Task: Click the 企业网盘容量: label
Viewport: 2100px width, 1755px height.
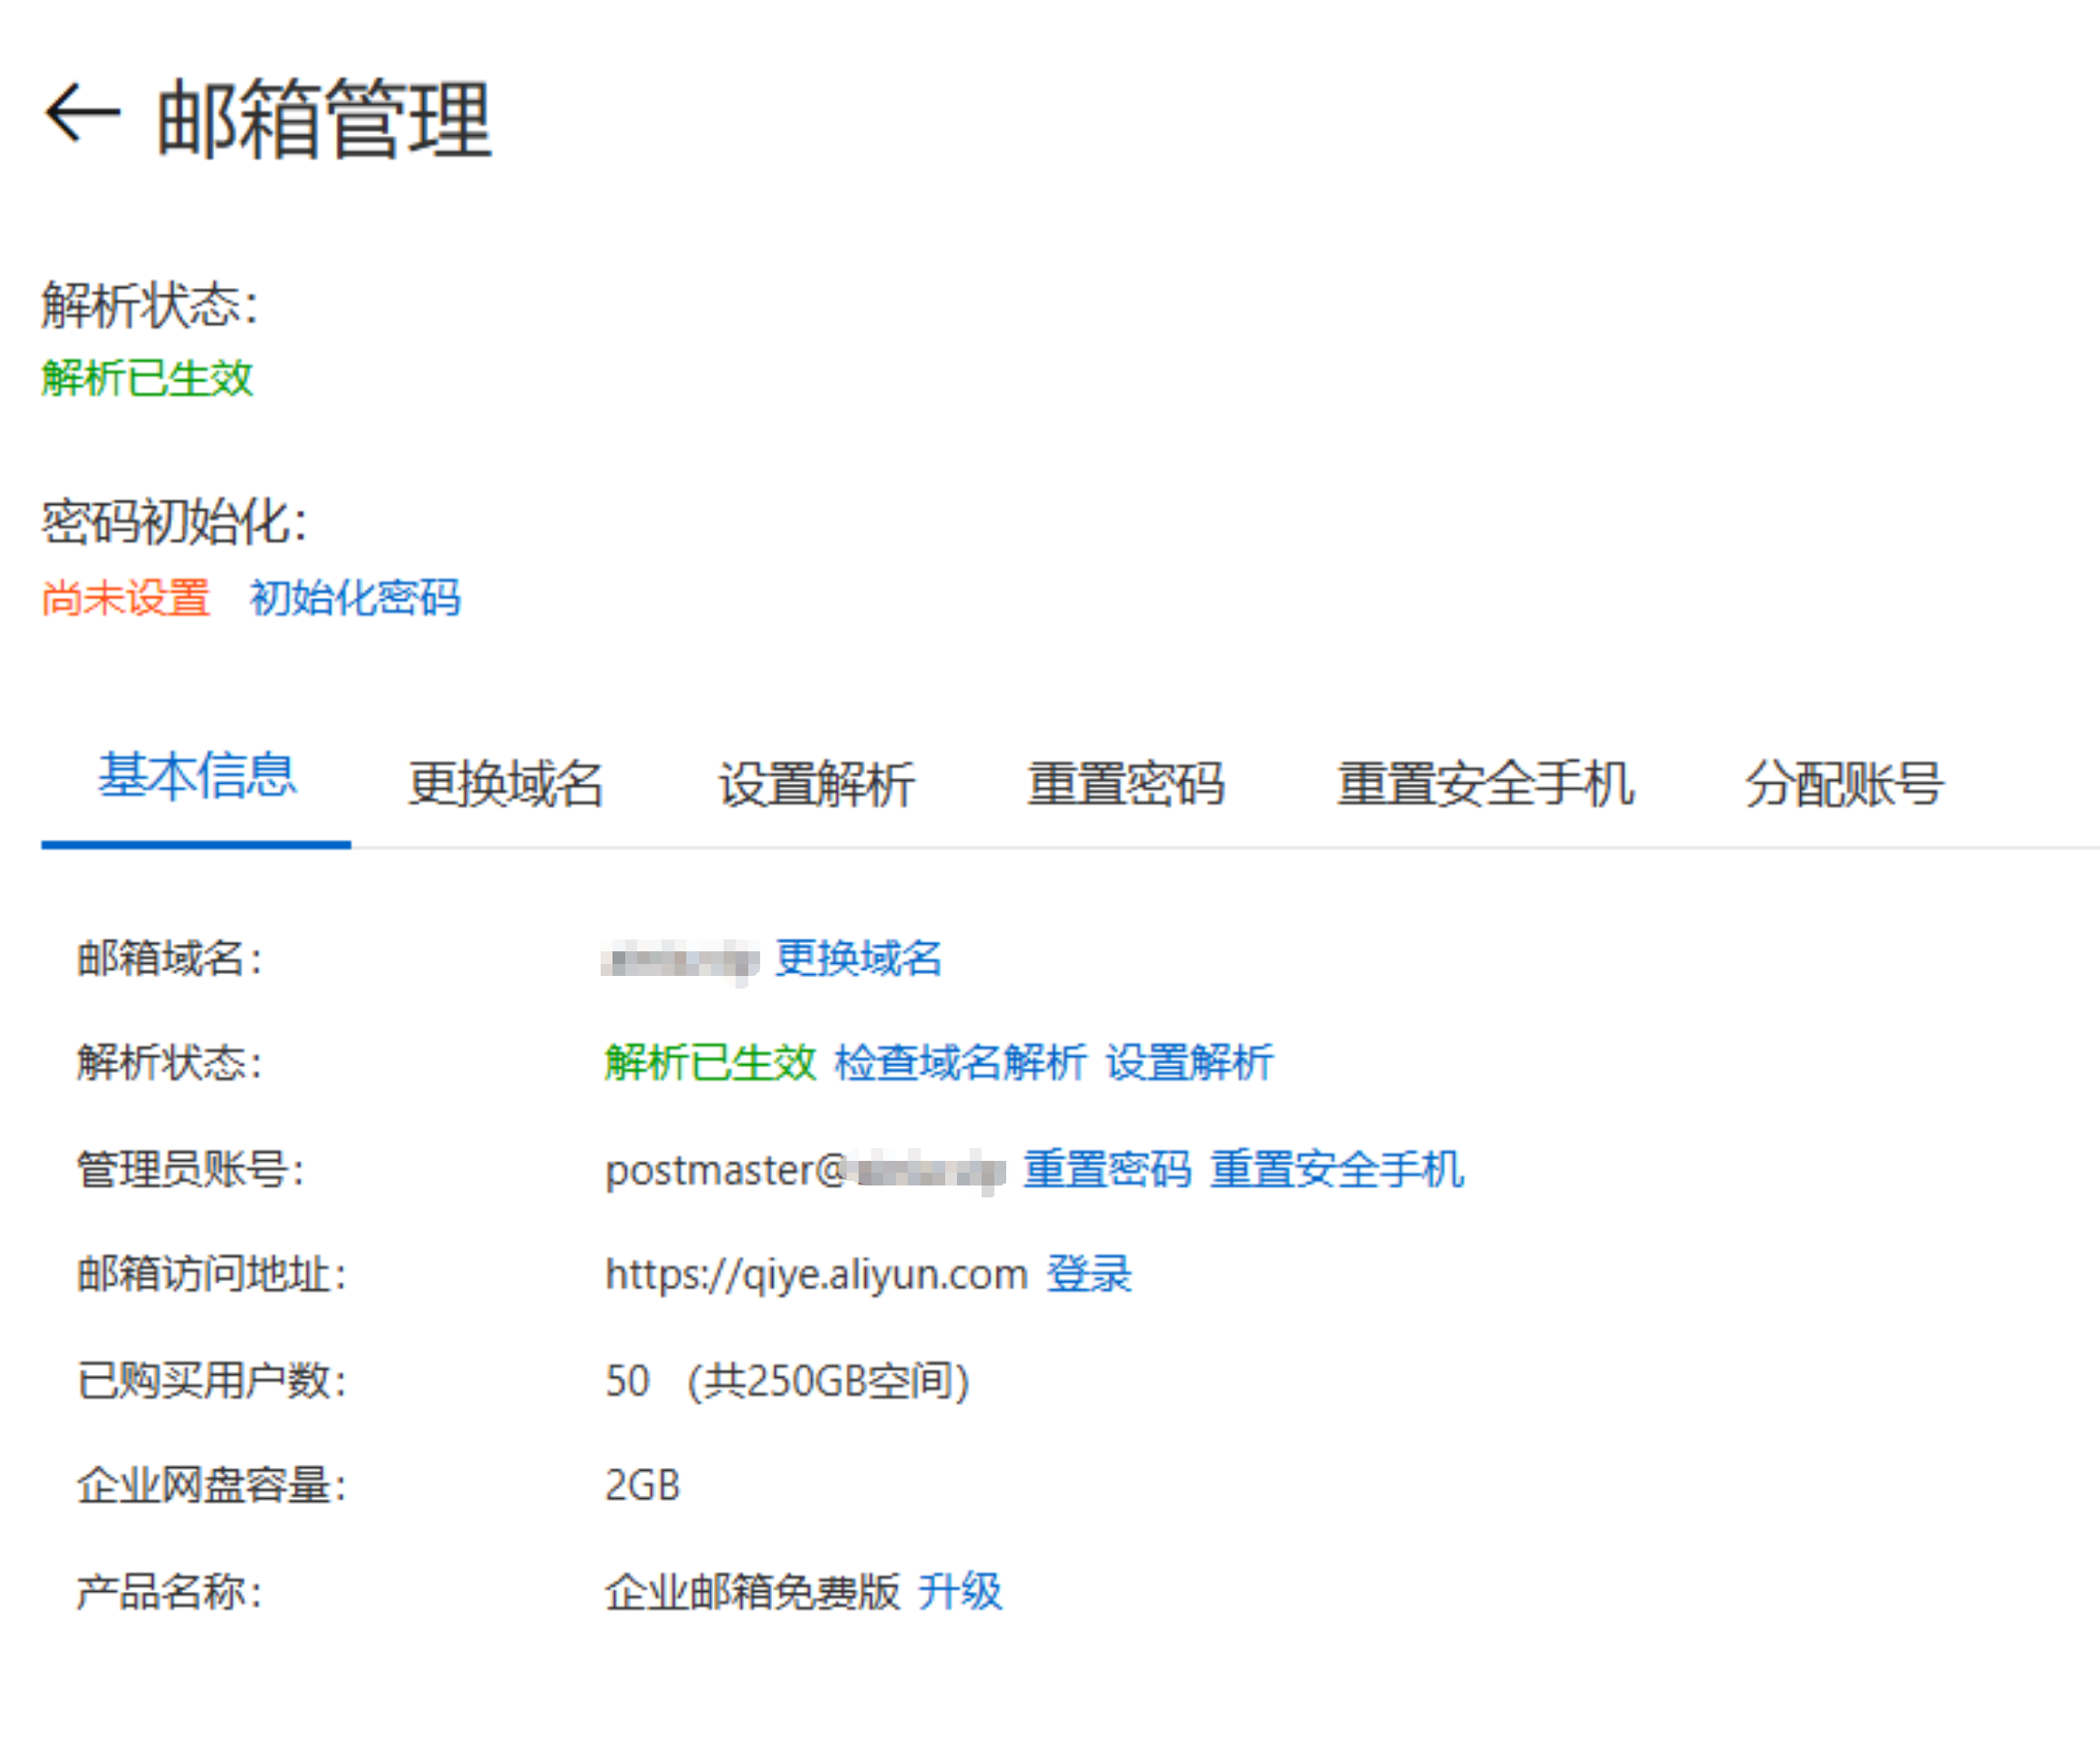Action: [212, 1486]
